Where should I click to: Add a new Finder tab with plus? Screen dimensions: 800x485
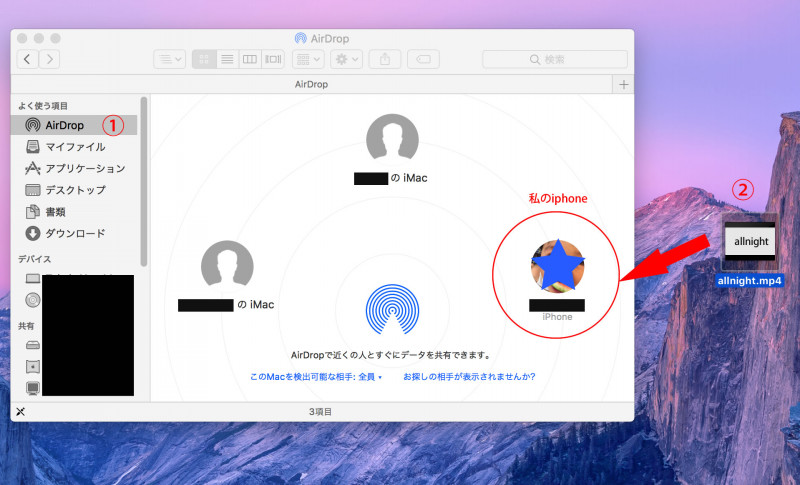click(x=623, y=85)
